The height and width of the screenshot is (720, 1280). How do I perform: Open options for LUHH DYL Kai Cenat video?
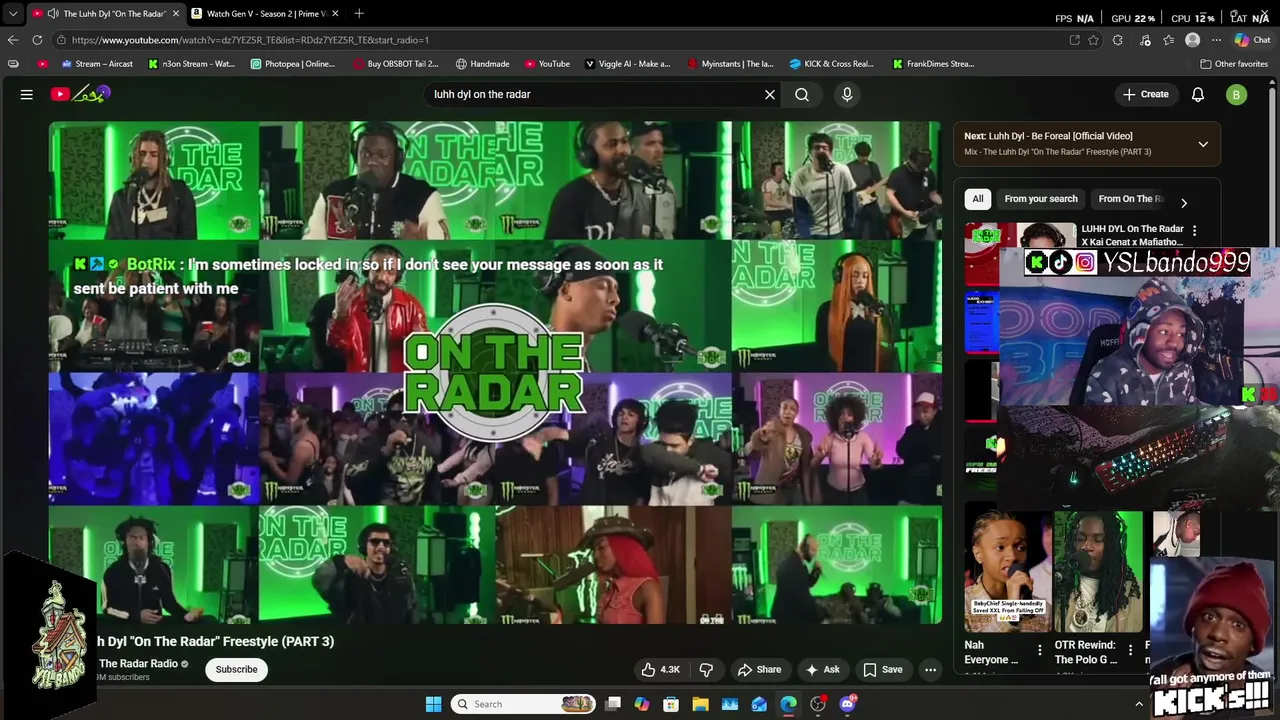point(1194,231)
